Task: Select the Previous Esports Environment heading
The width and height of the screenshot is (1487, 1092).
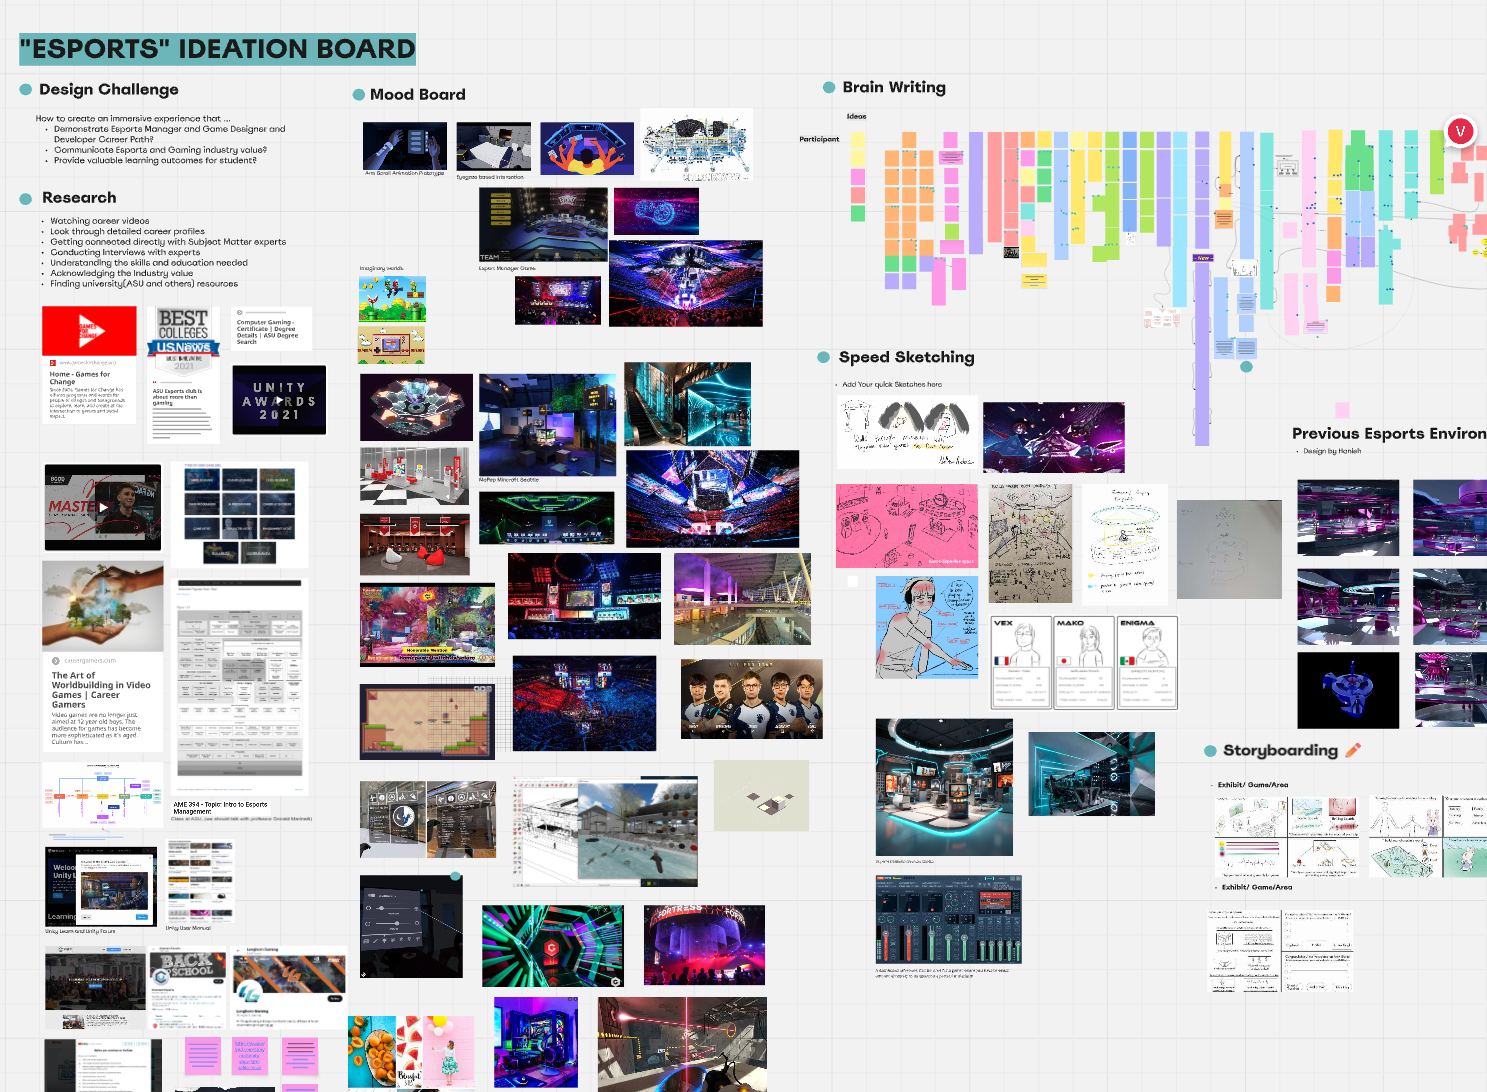Action: 1389,434
